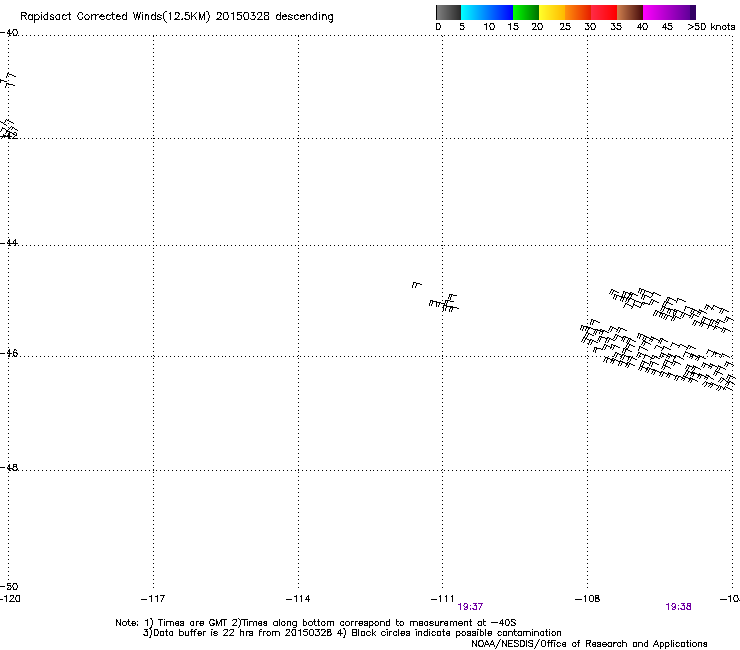Click the purple 19:38 time label
This screenshot has width=740, height=650.
coord(678,607)
